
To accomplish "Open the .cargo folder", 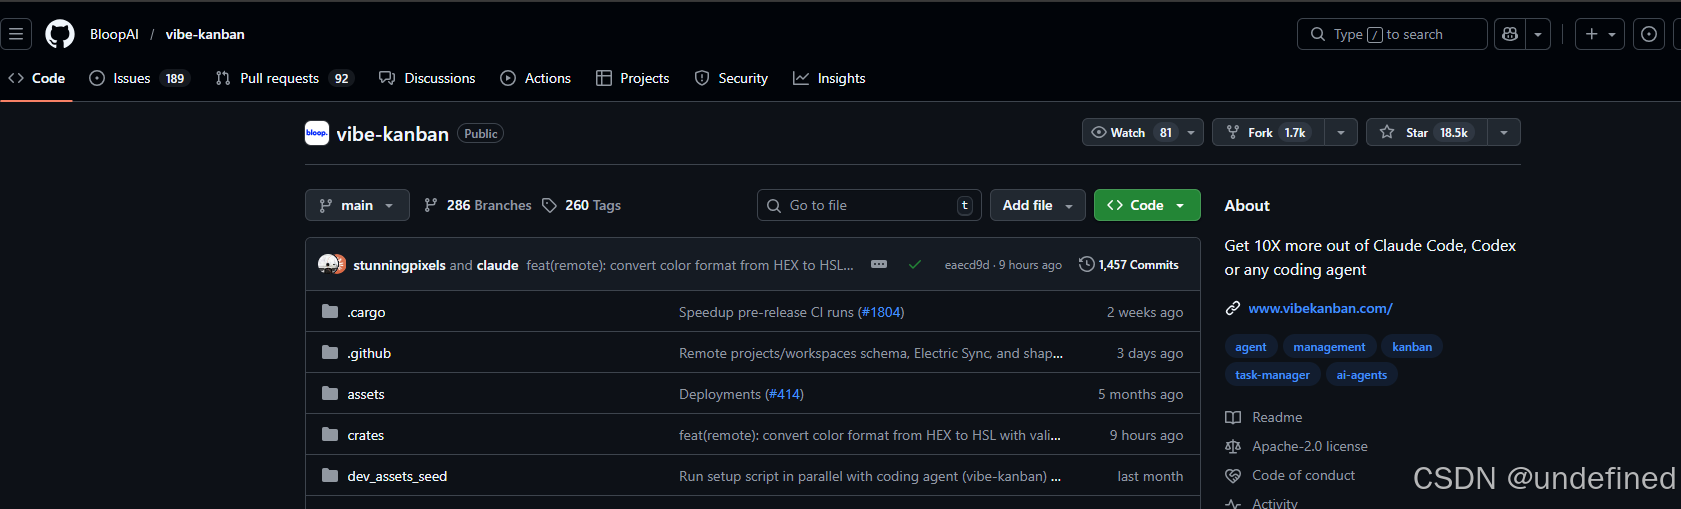I will click(366, 312).
